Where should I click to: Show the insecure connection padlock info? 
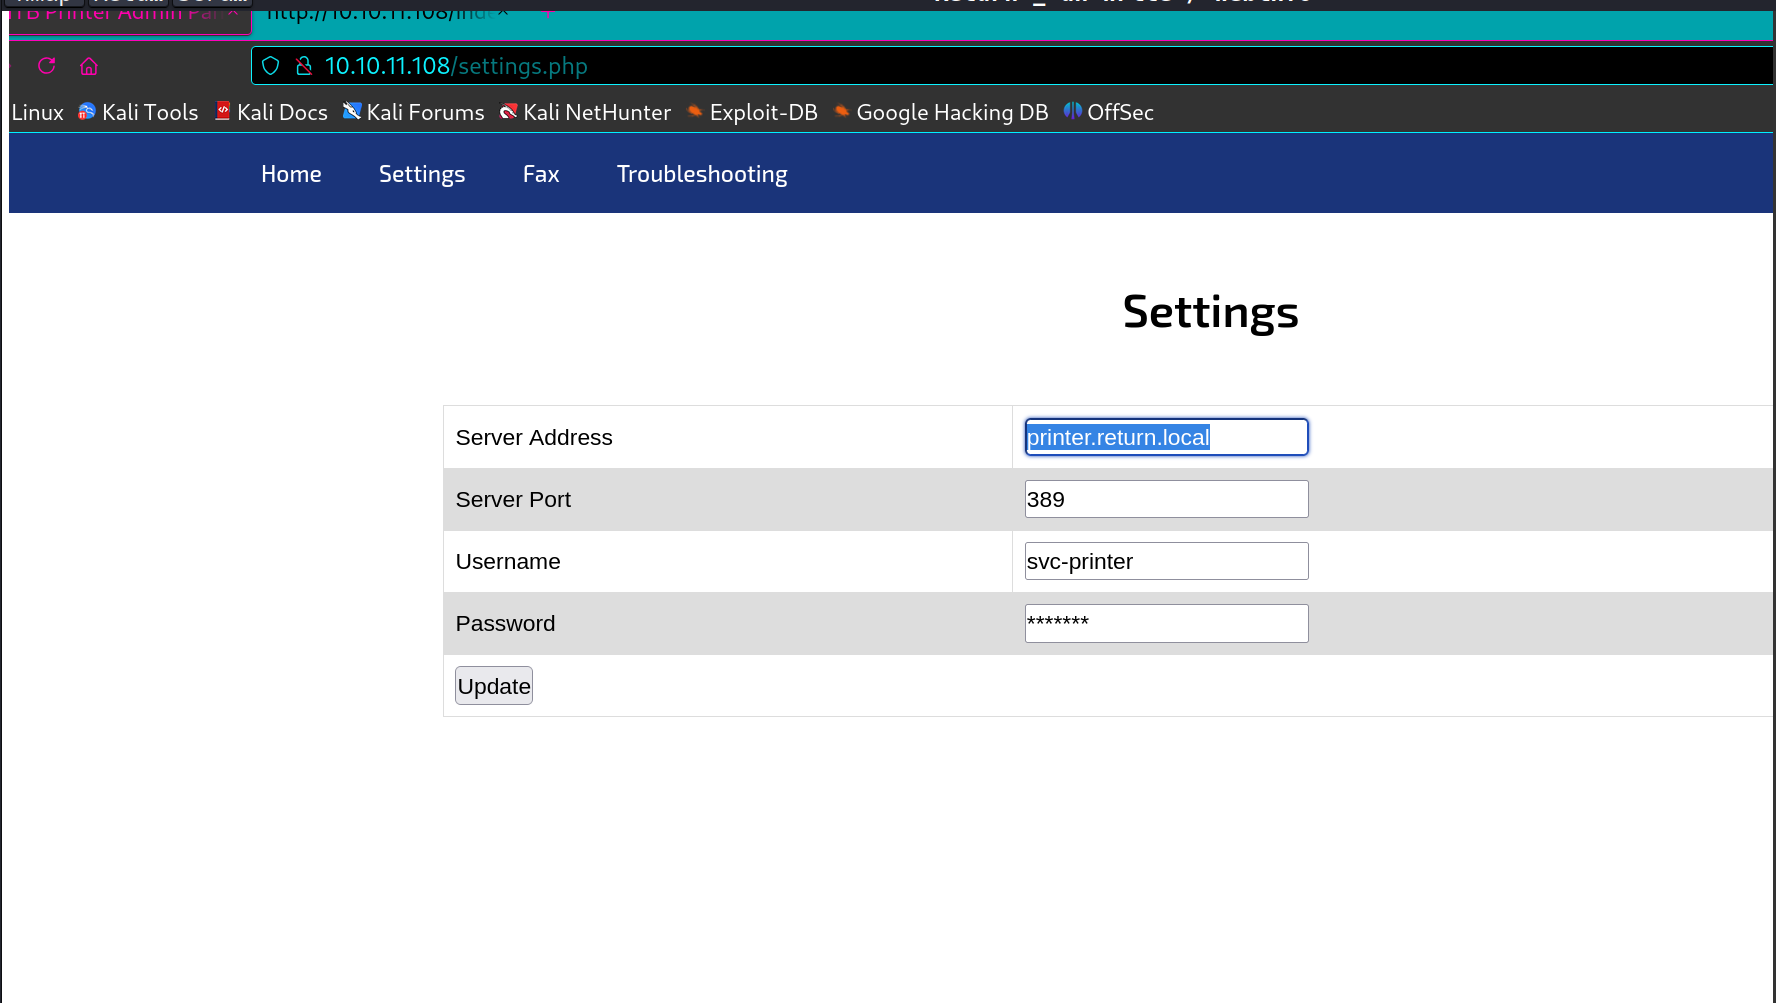point(304,66)
